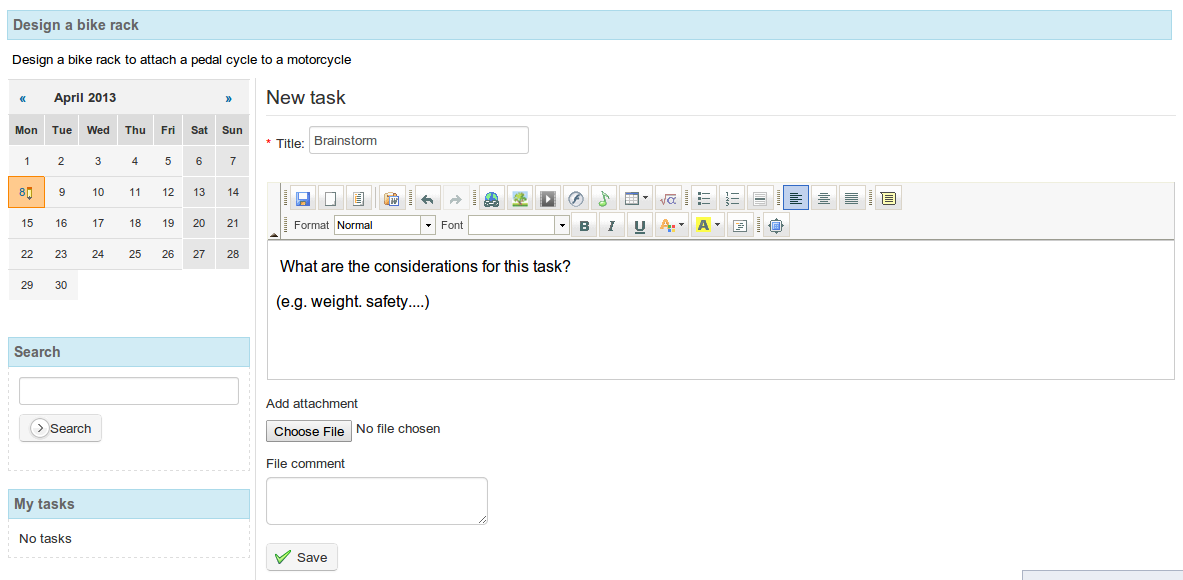Open the math formula editor icon
Screen dimensions: 1183x580
pos(668,198)
